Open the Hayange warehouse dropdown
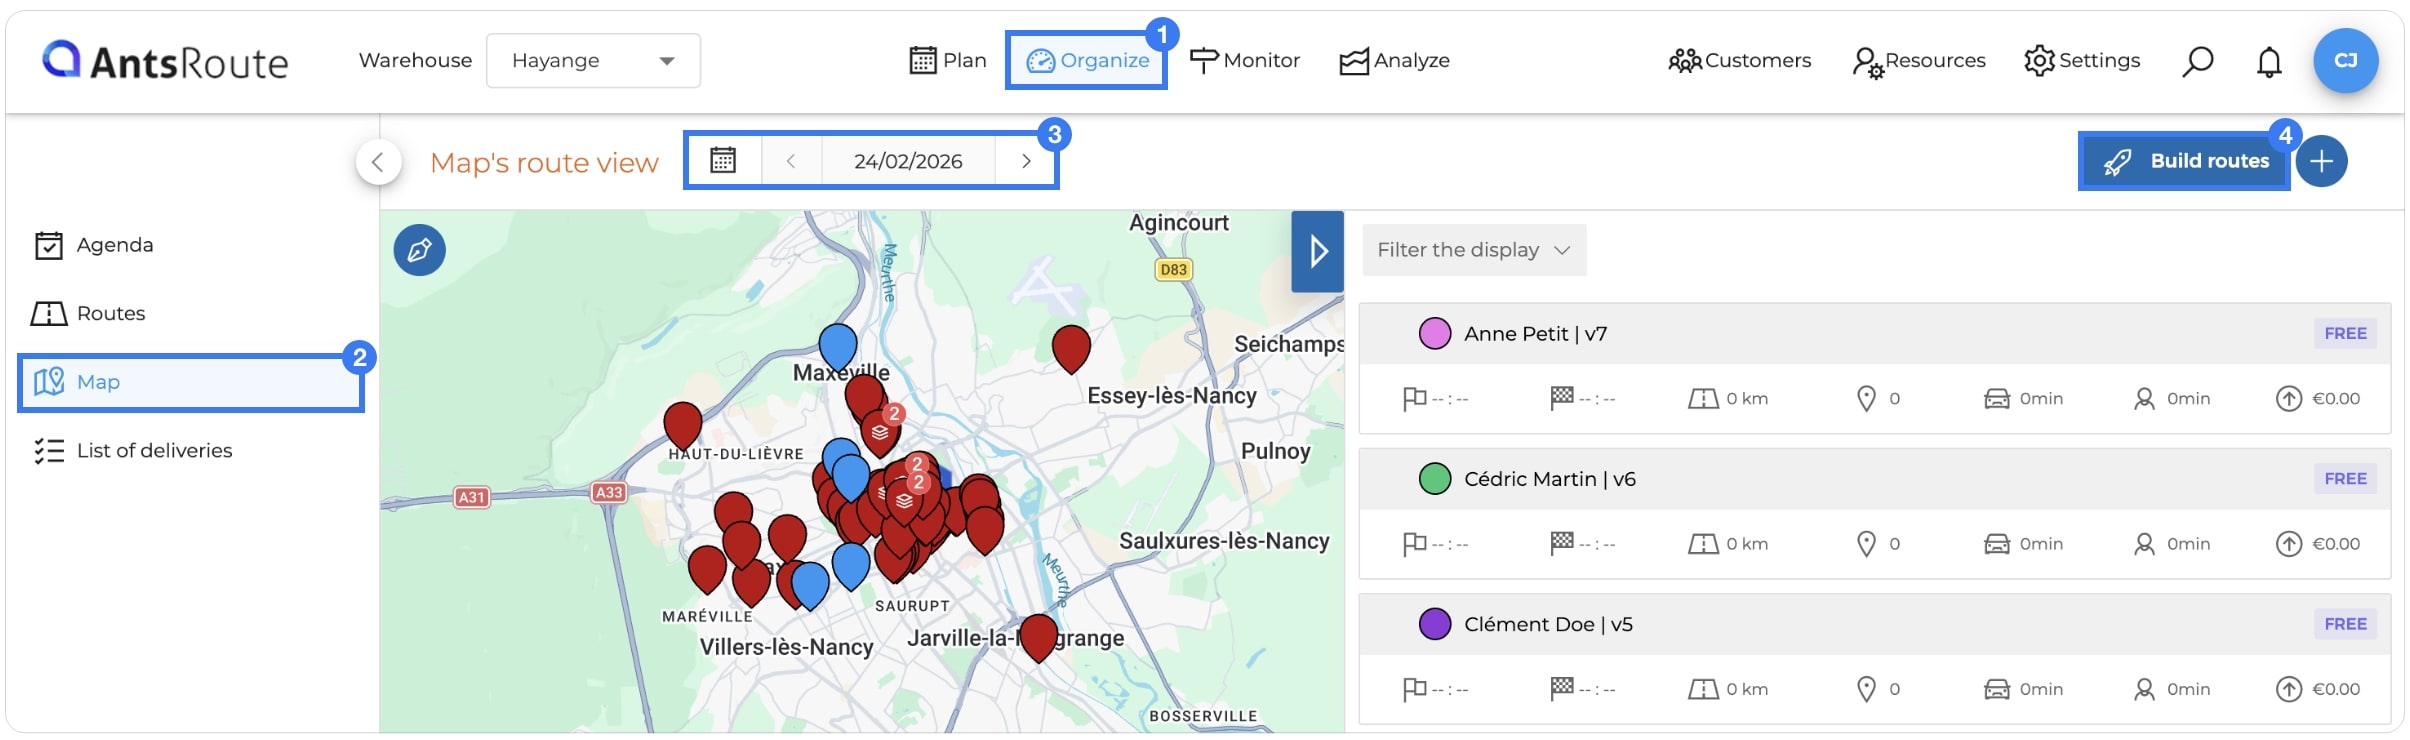 click(593, 61)
